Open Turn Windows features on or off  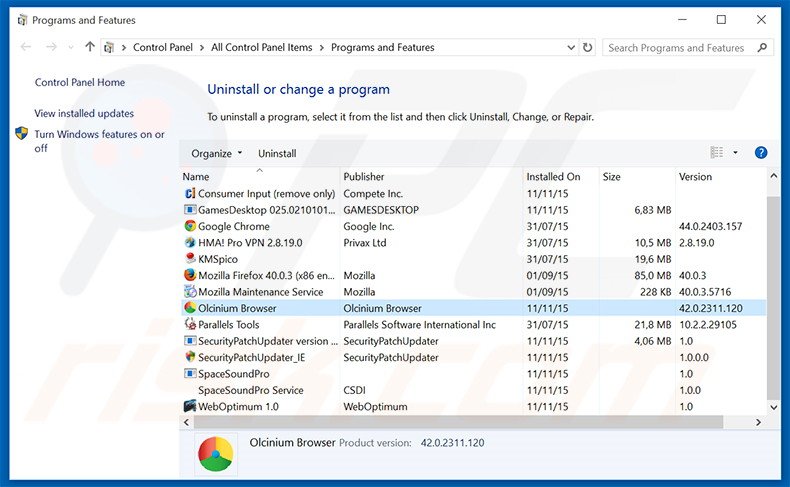click(x=99, y=141)
